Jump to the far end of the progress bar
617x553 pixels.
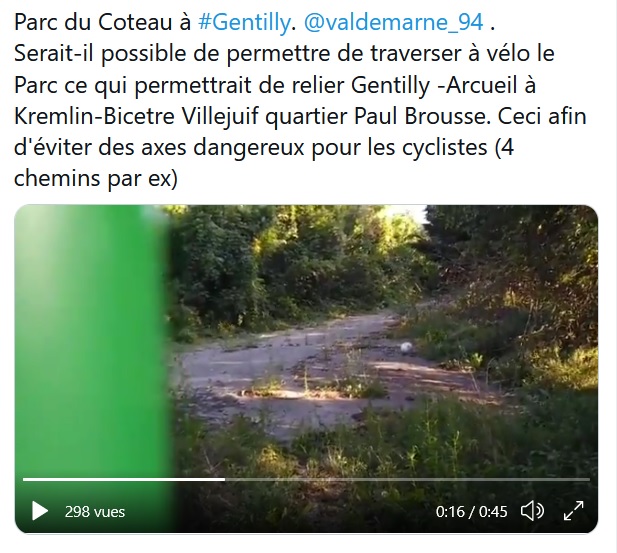pyautogui.click(x=589, y=479)
